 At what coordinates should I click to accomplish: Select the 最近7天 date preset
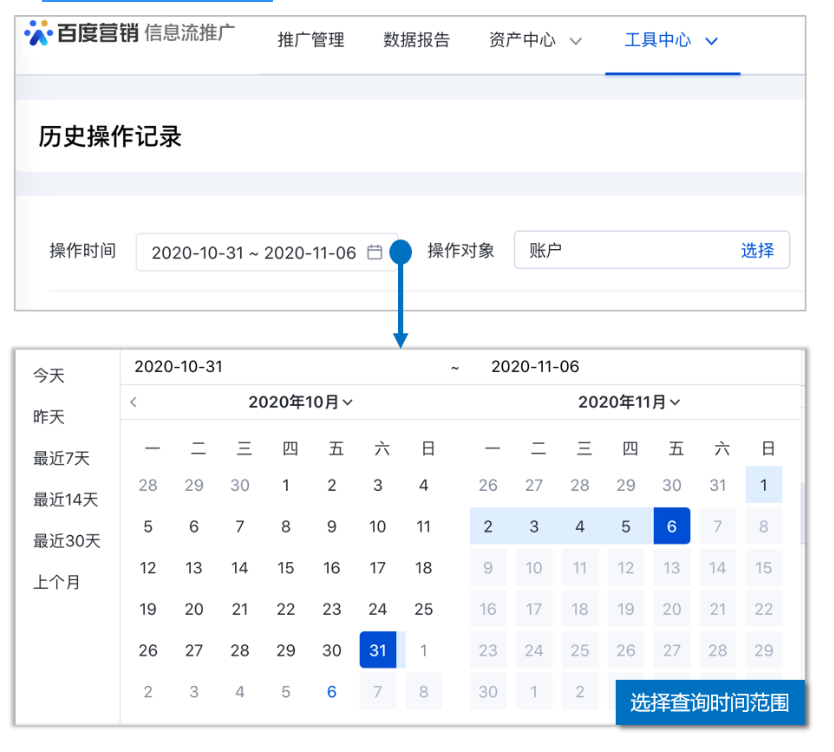pos(63,458)
